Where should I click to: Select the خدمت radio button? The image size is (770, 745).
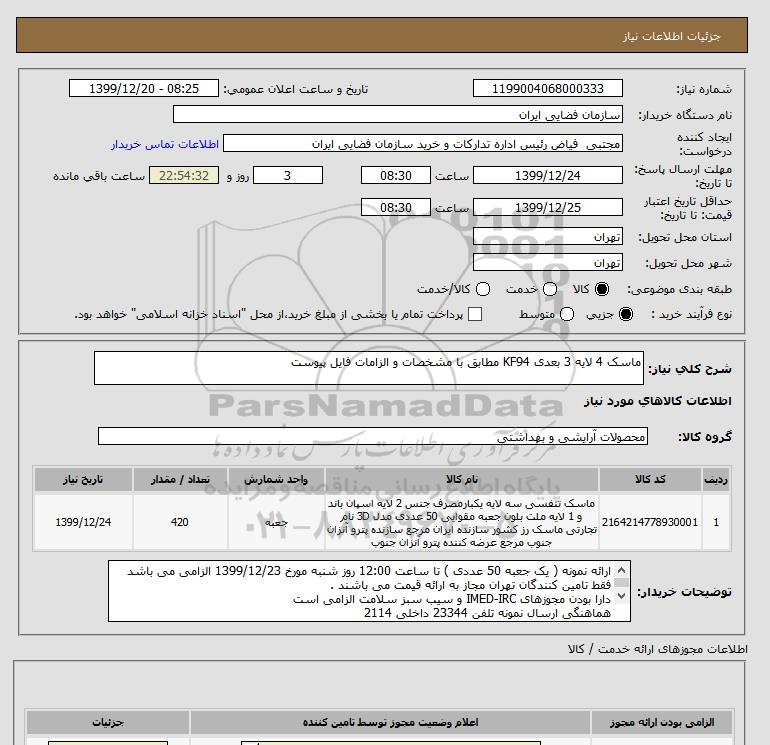point(550,289)
